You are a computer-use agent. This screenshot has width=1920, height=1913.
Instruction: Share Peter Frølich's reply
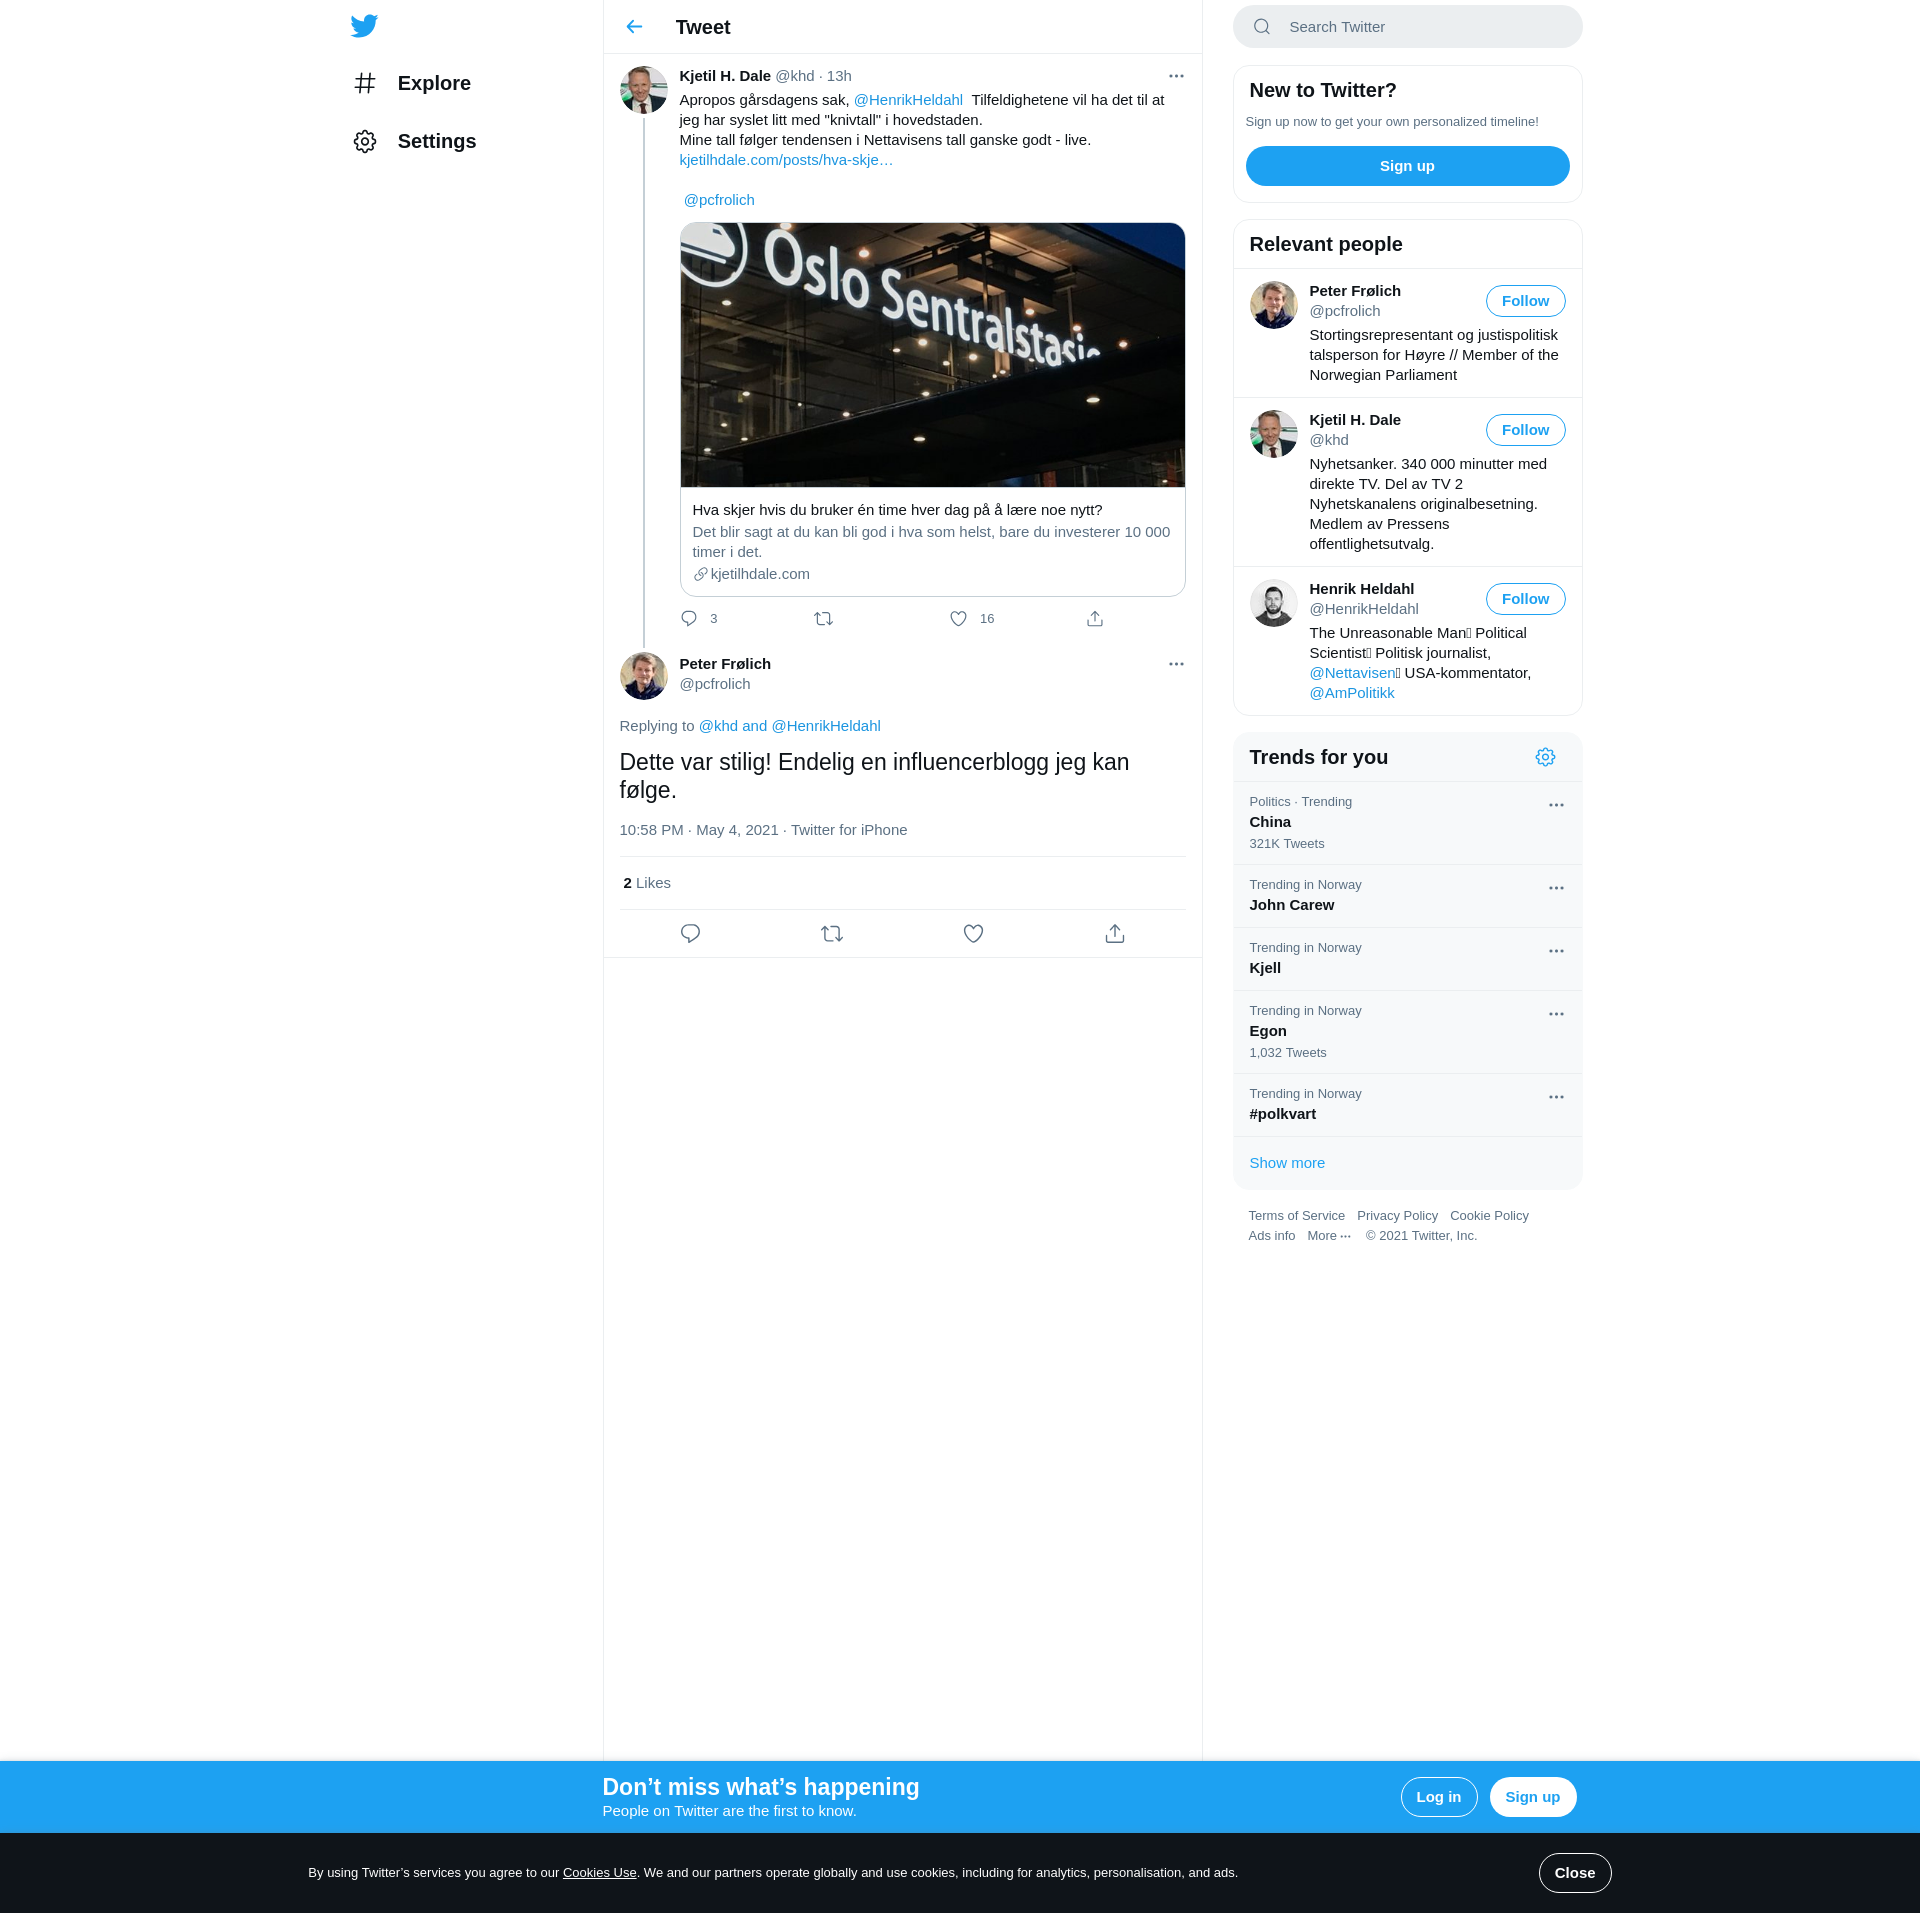pos(1115,933)
